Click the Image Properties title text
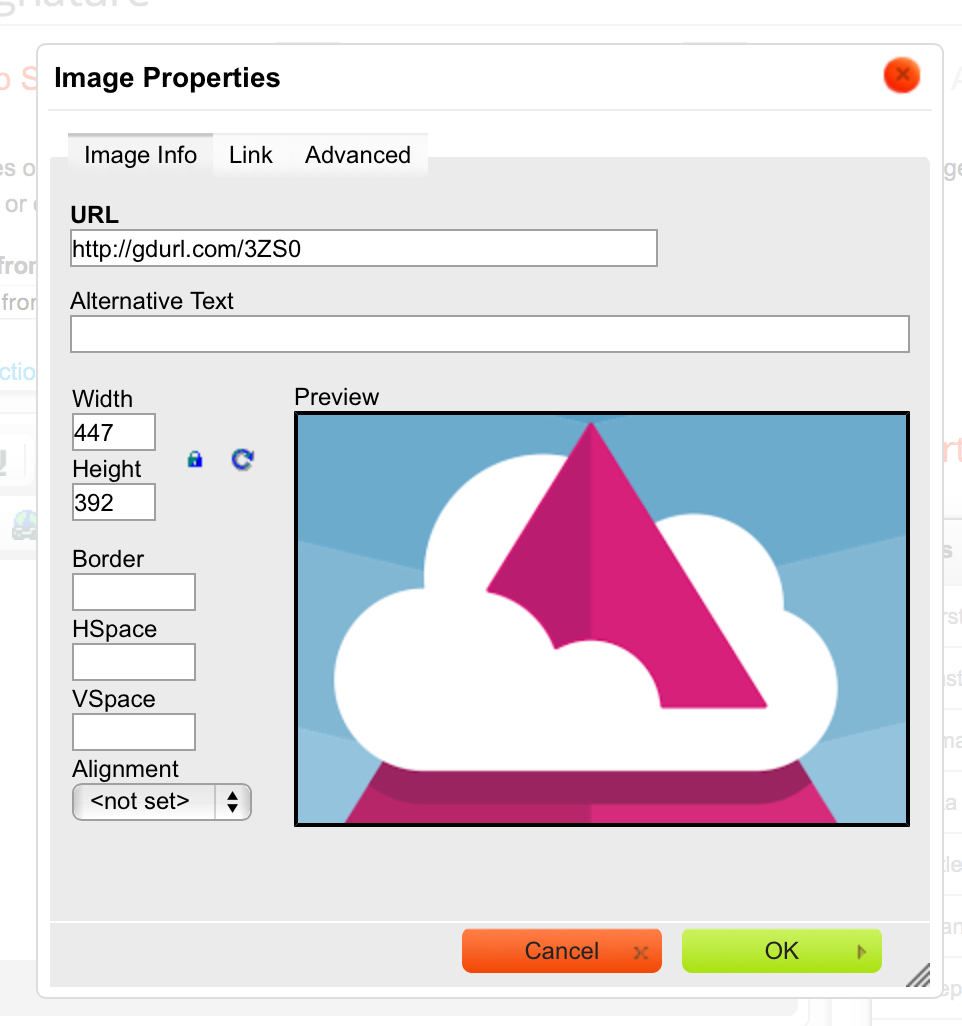 [x=168, y=78]
